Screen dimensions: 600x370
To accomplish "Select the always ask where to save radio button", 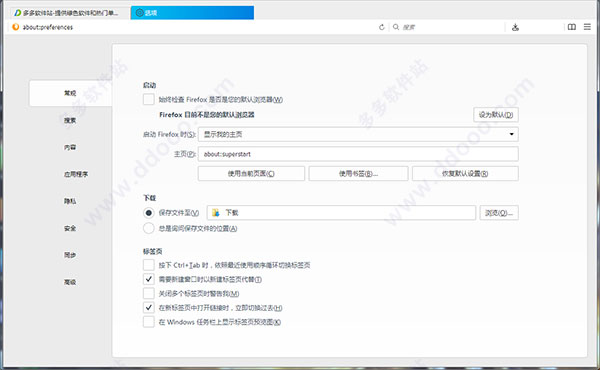I will [148, 228].
